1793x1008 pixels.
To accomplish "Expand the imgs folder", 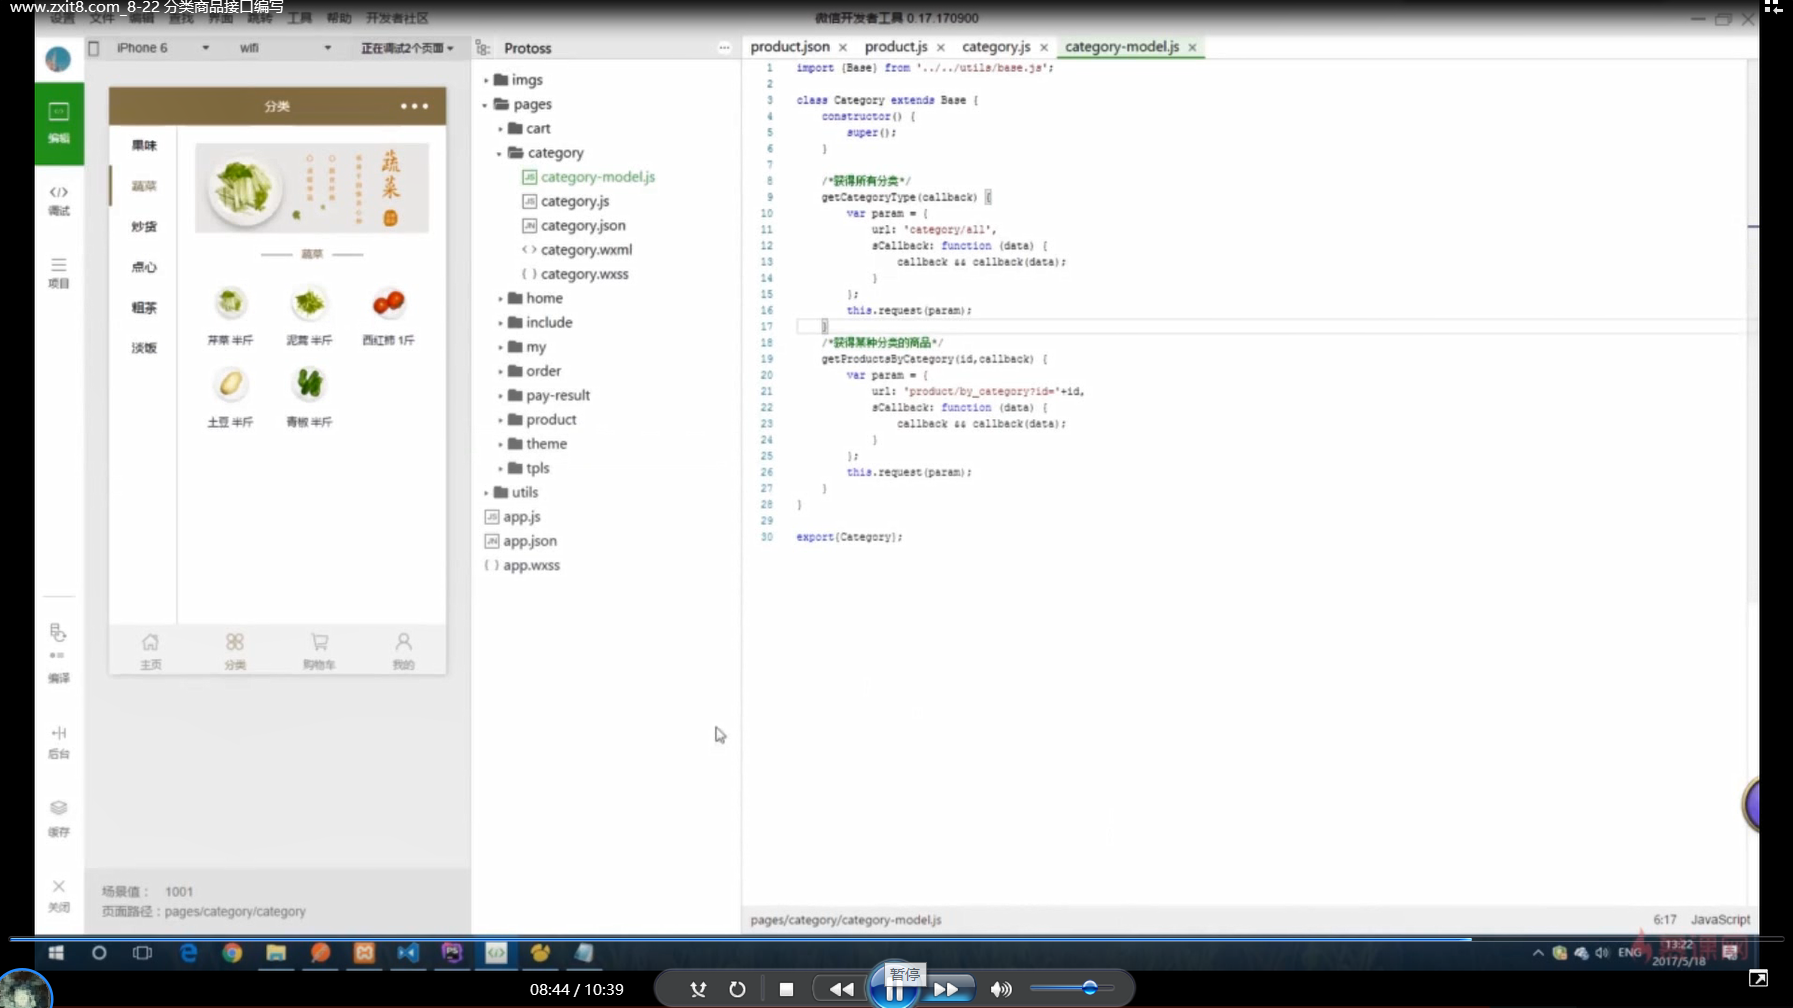I will point(518,80).
